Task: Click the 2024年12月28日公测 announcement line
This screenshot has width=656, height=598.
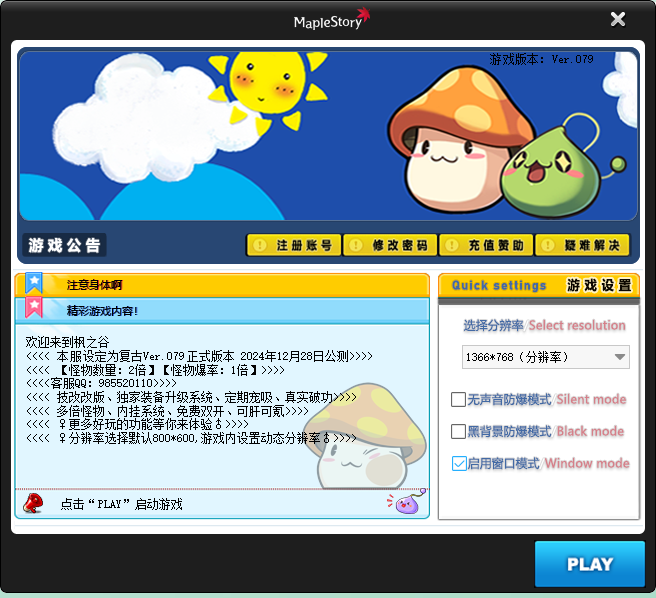Action: pyautogui.click(x=199, y=356)
